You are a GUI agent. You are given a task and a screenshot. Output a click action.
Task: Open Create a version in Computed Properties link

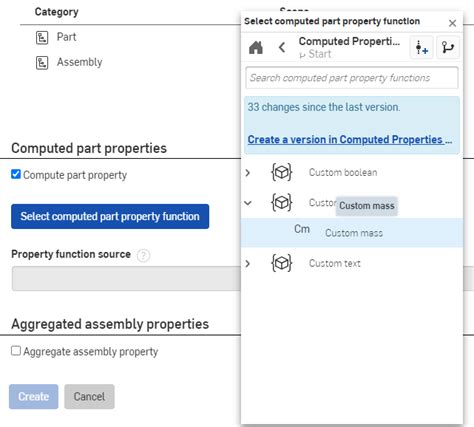coord(350,139)
